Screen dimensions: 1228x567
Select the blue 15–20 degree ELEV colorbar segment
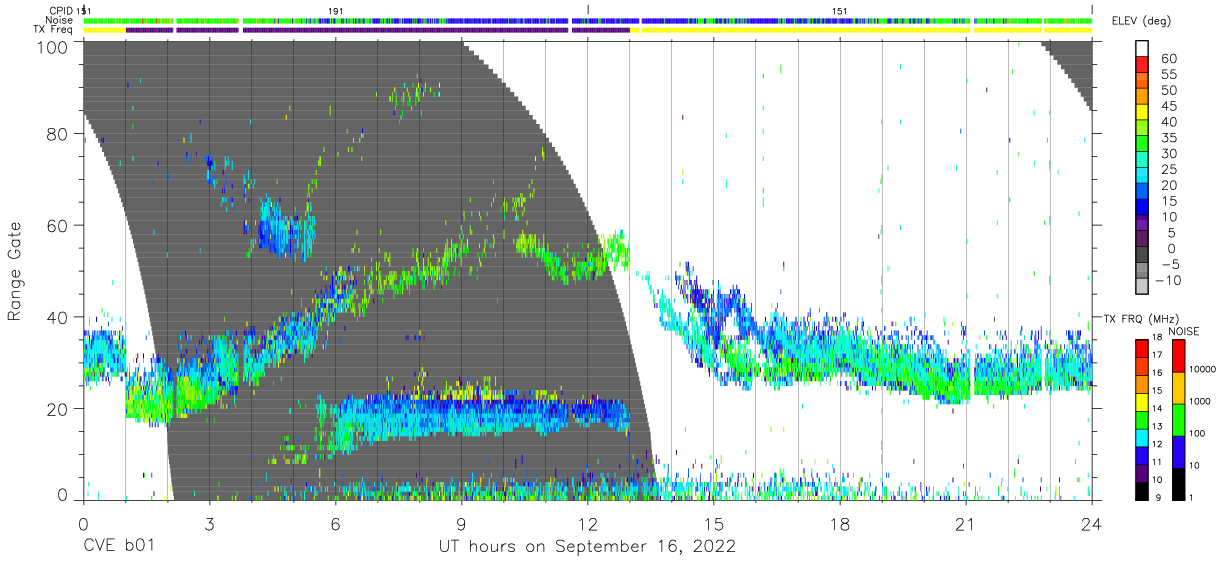click(1142, 192)
